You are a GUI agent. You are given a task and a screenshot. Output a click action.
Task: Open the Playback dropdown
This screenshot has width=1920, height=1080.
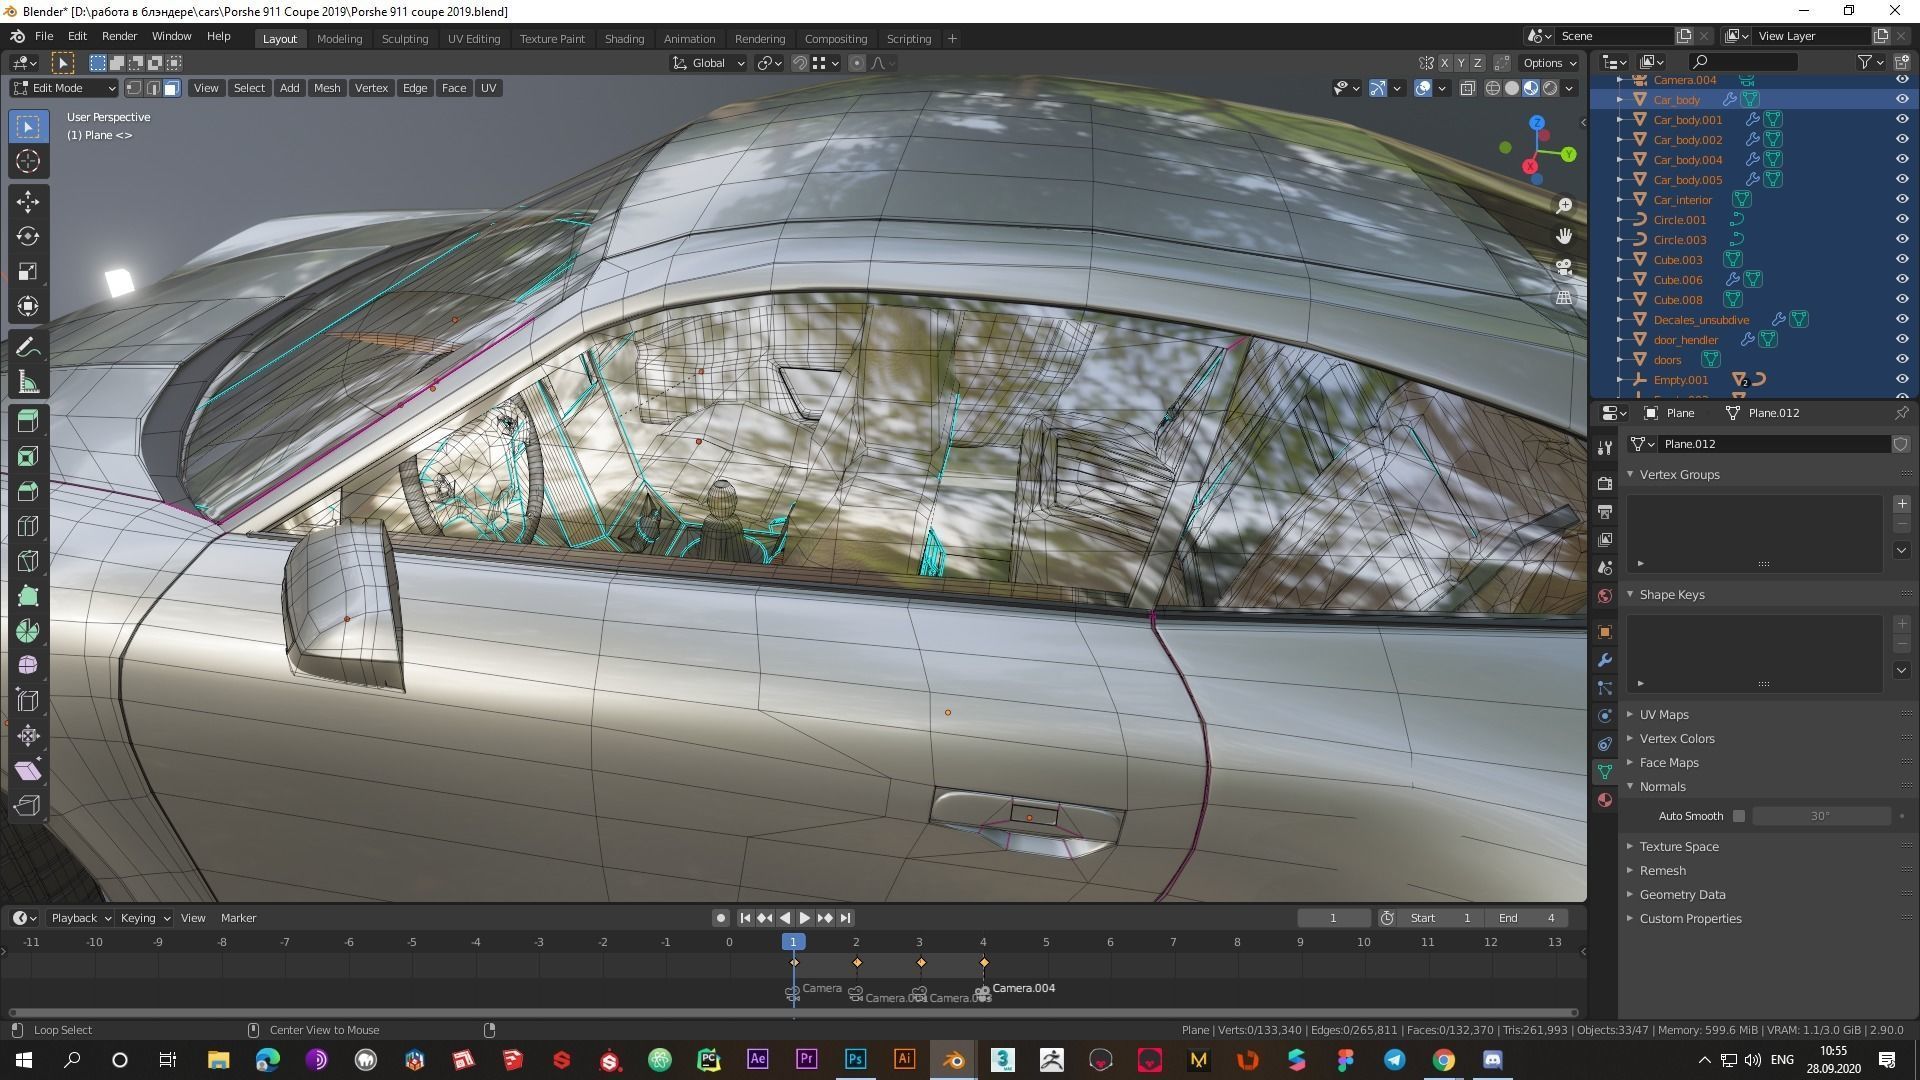[x=81, y=918]
